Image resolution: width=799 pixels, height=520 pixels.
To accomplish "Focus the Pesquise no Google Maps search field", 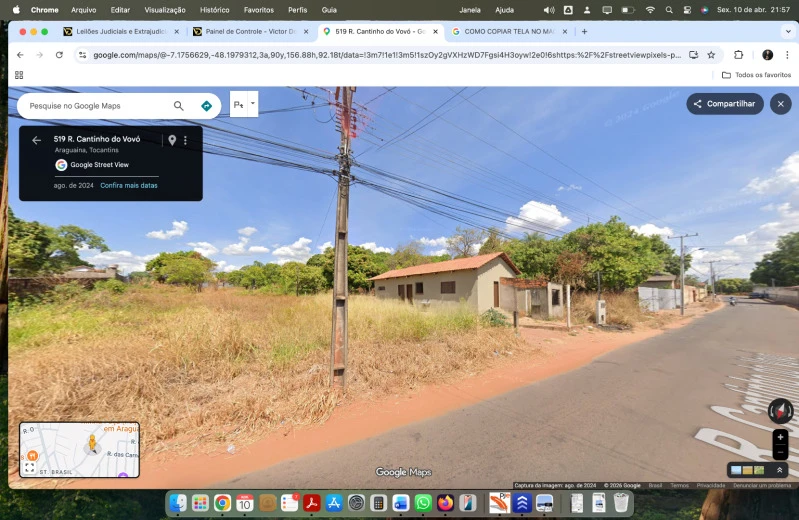I will pos(97,106).
